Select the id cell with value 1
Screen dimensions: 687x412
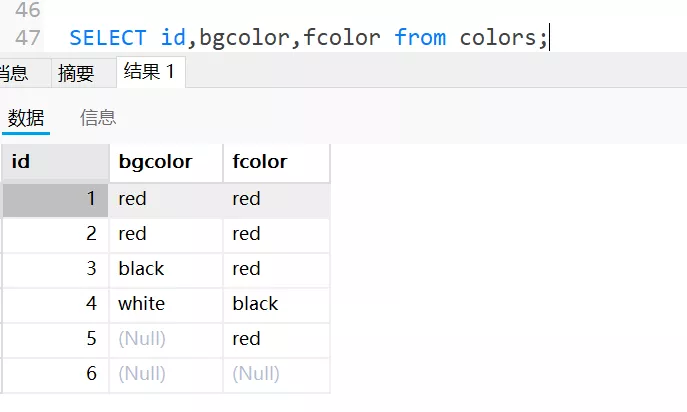55,199
